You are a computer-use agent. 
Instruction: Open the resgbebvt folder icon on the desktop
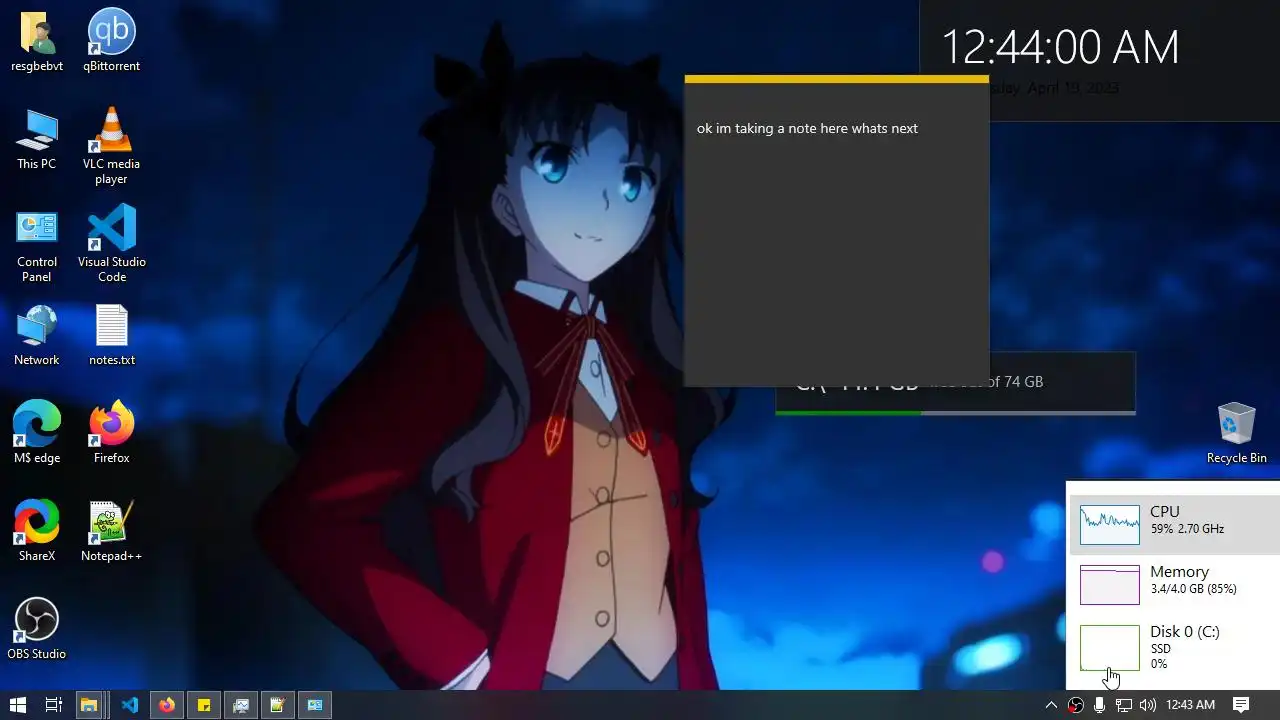point(37,41)
